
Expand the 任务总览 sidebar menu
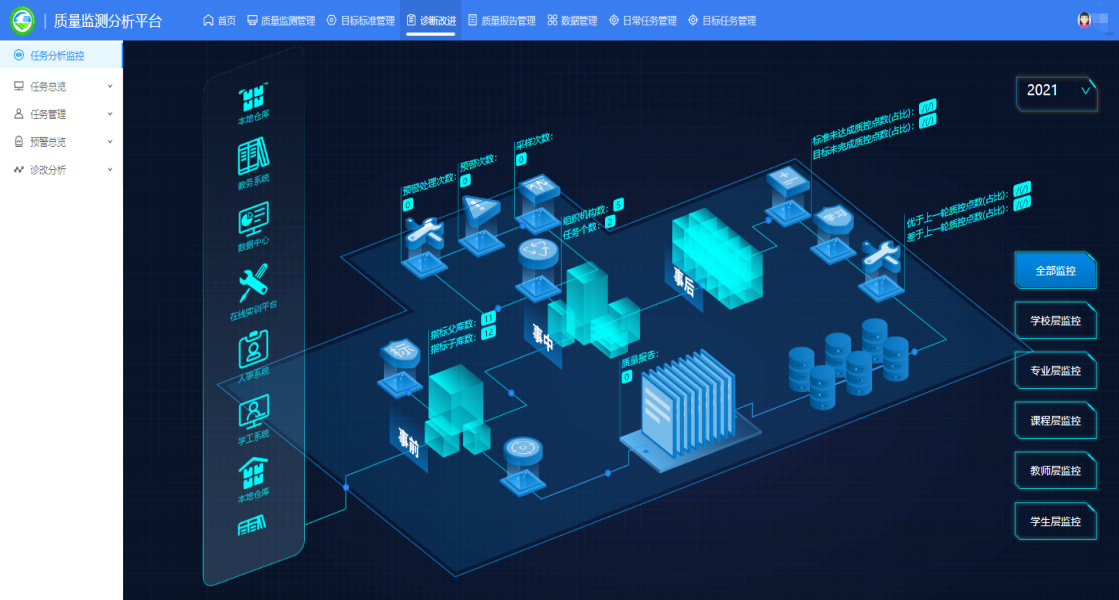coord(61,86)
